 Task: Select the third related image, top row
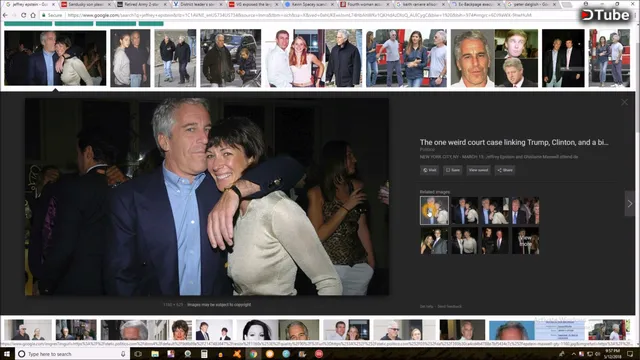click(x=495, y=210)
